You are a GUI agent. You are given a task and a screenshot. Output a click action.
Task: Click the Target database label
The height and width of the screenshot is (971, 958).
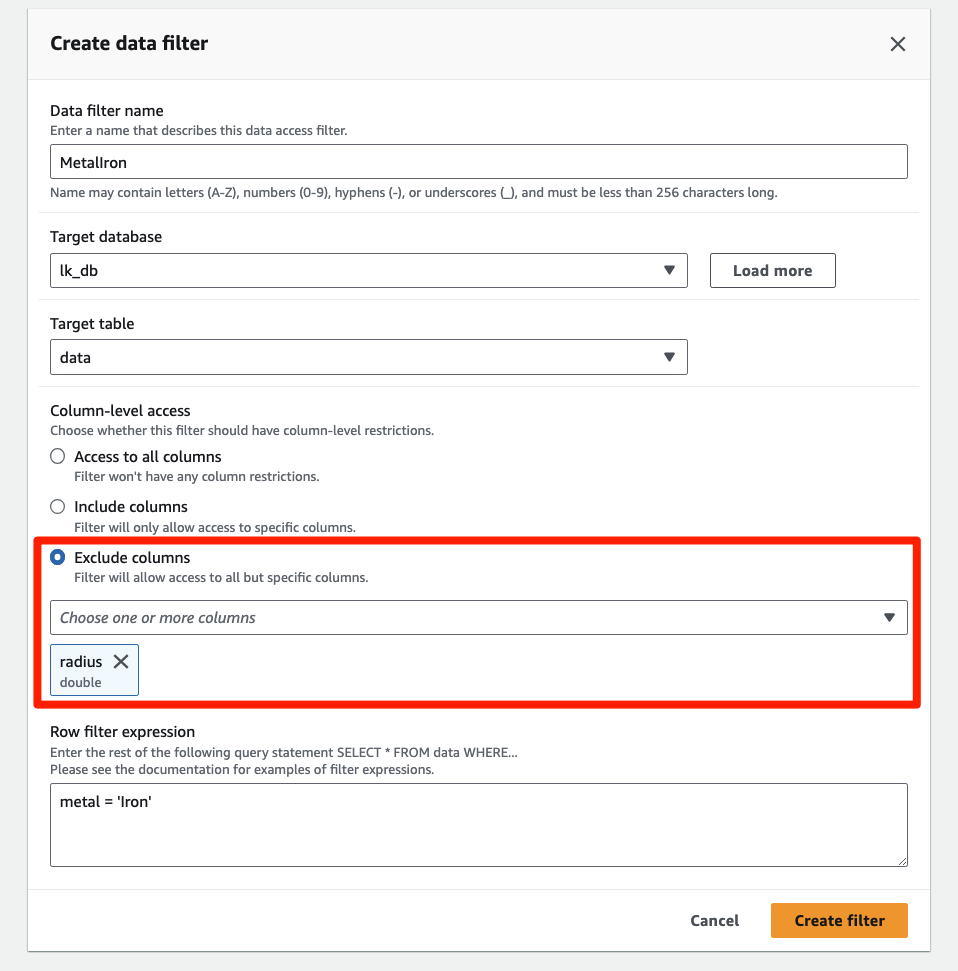(x=106, y=237)
